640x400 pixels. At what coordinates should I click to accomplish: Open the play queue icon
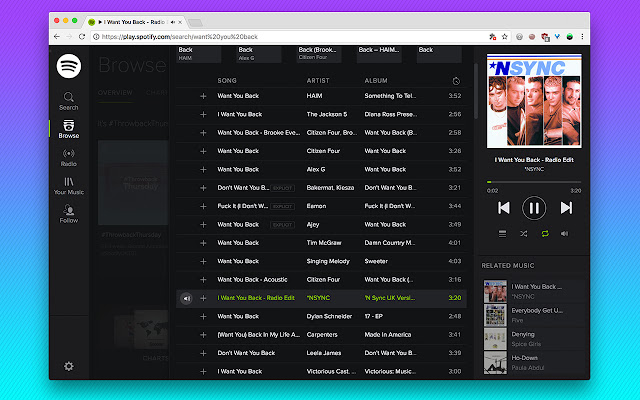[502, 233]
